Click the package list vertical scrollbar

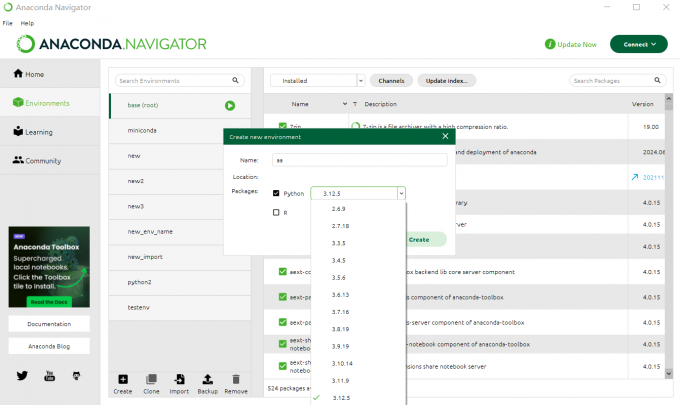click(669, 234)
